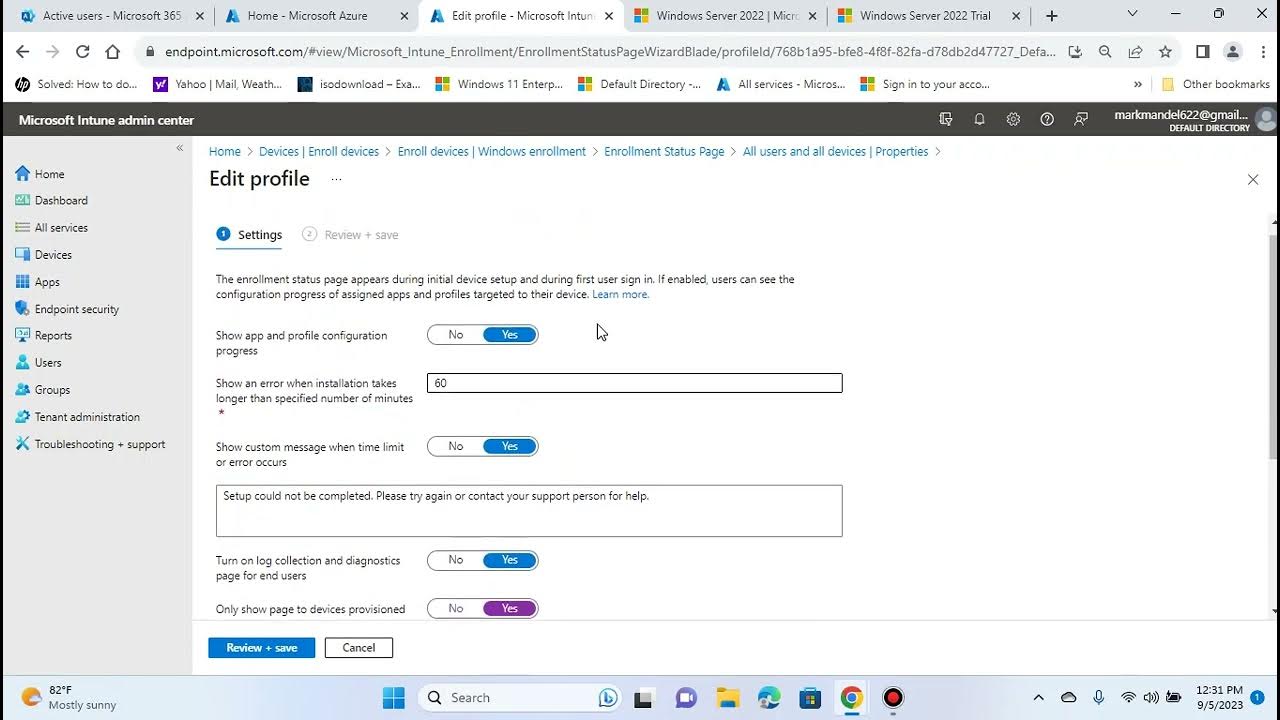Image resolution: width=1280 pixels, height=720 pixels.
Task: Set Show custom message to Yes
Action: click(x=510, y=447)
